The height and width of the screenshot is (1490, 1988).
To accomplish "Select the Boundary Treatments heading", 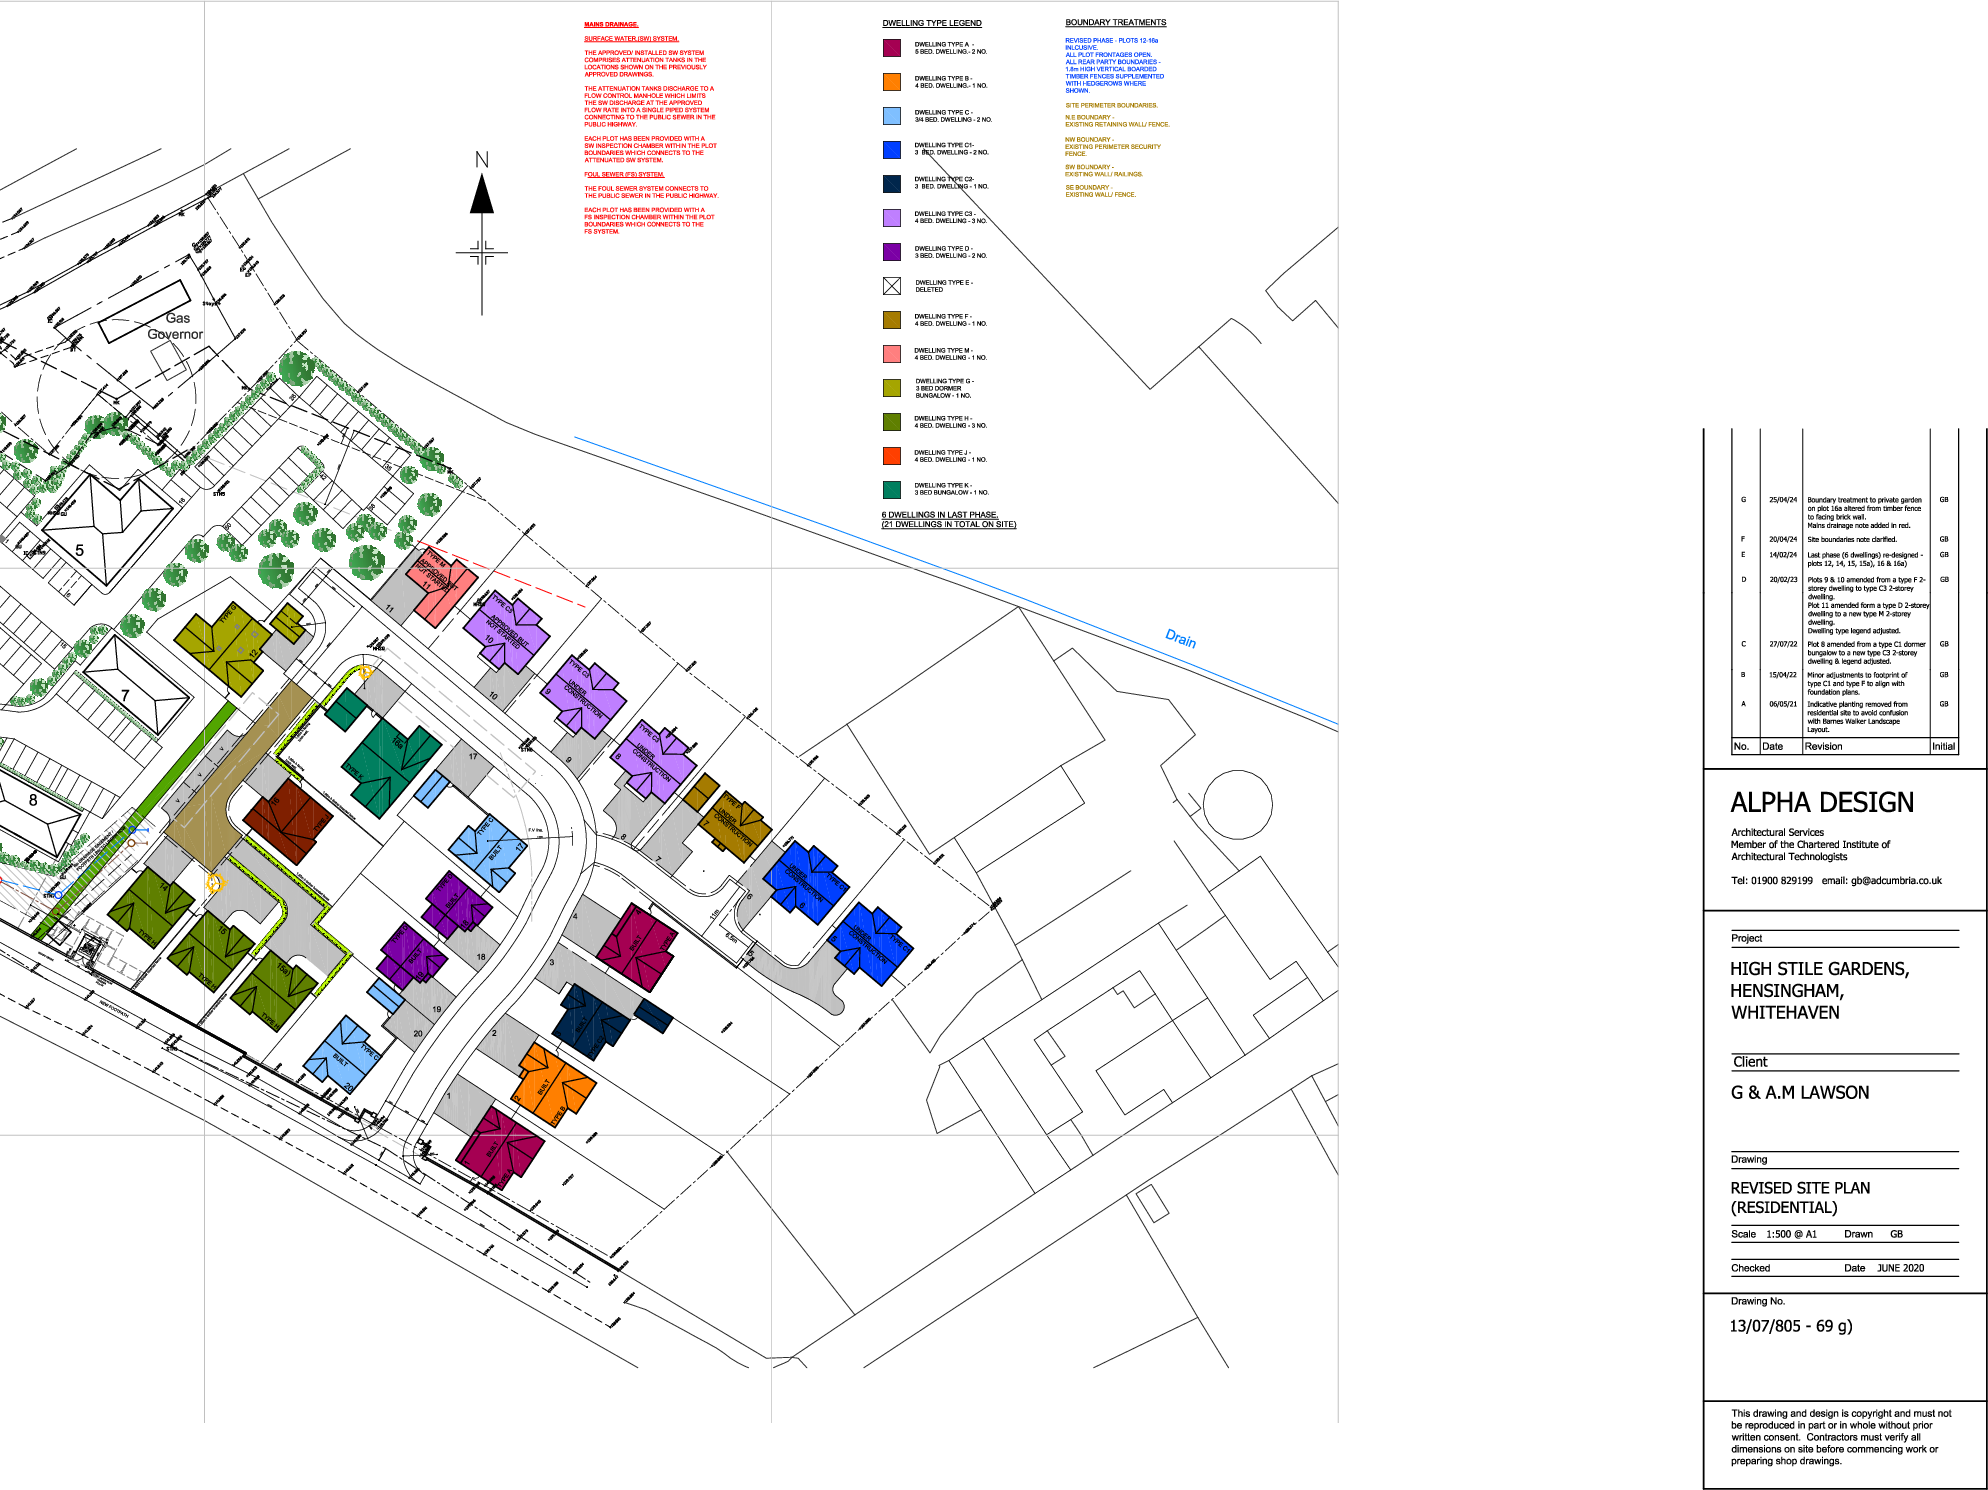I will pos(1115,22).
